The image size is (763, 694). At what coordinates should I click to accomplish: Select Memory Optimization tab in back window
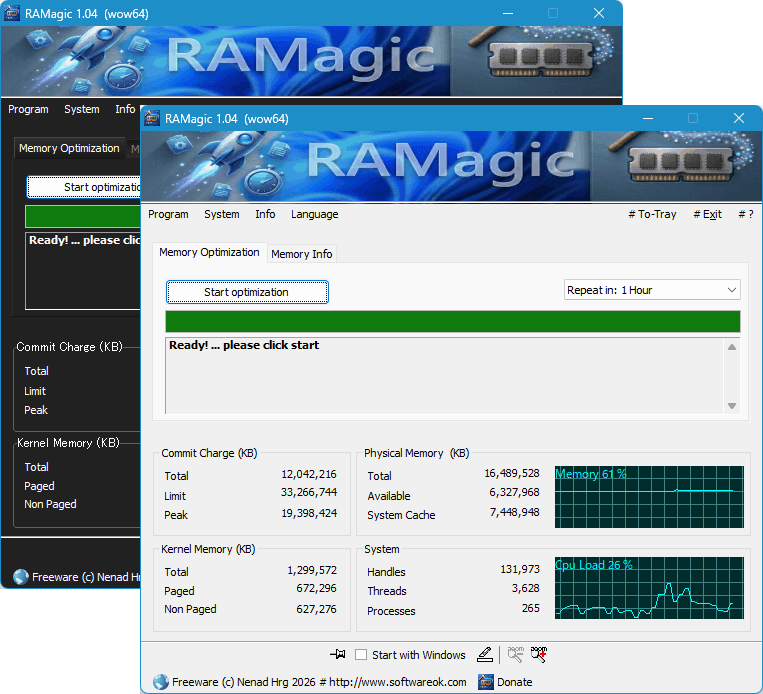coord(69,148)
